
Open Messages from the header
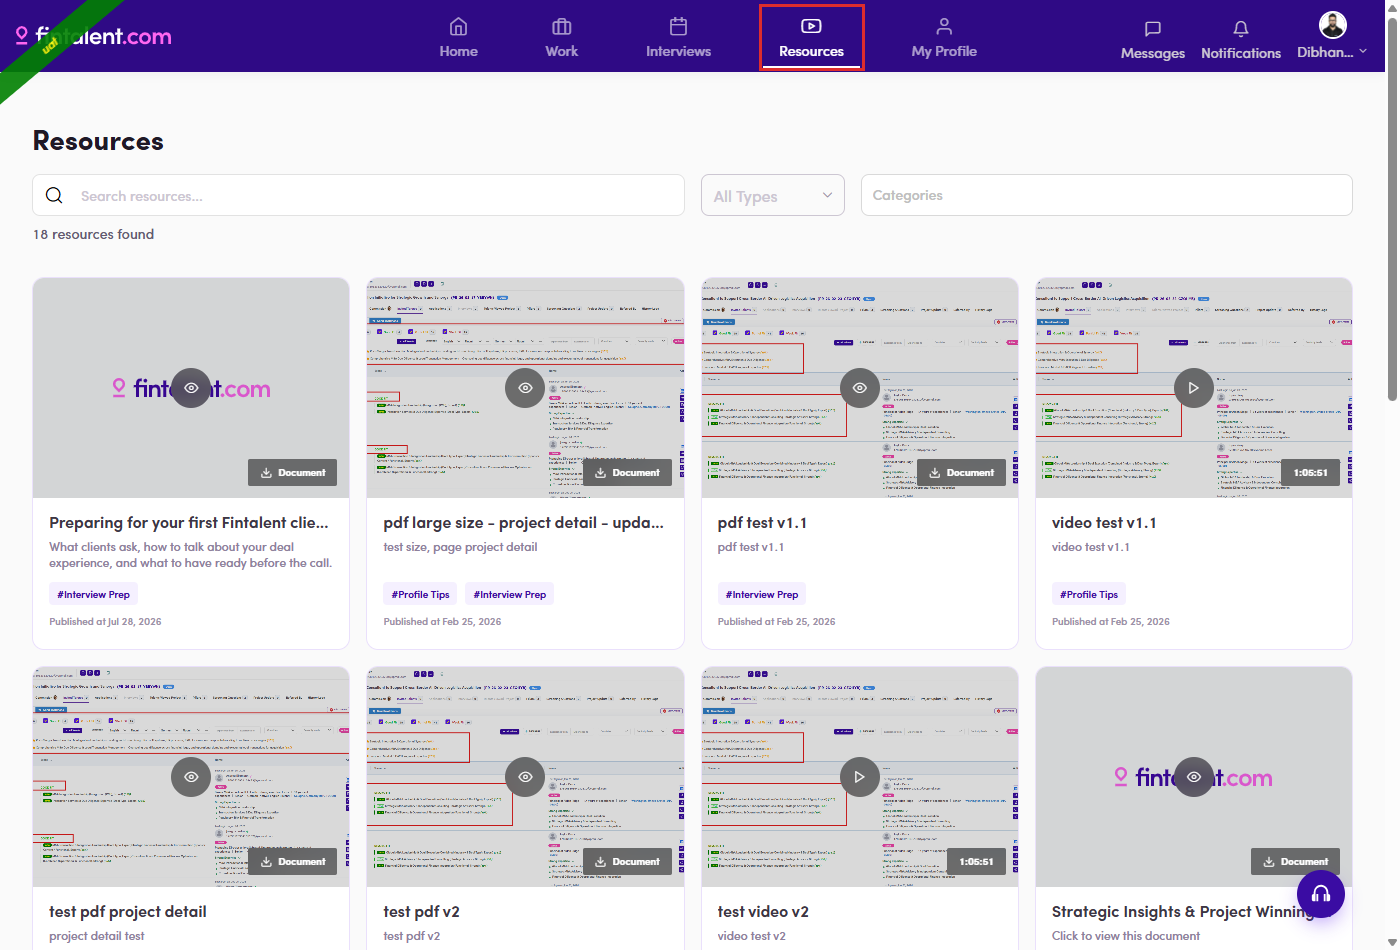1152,40
